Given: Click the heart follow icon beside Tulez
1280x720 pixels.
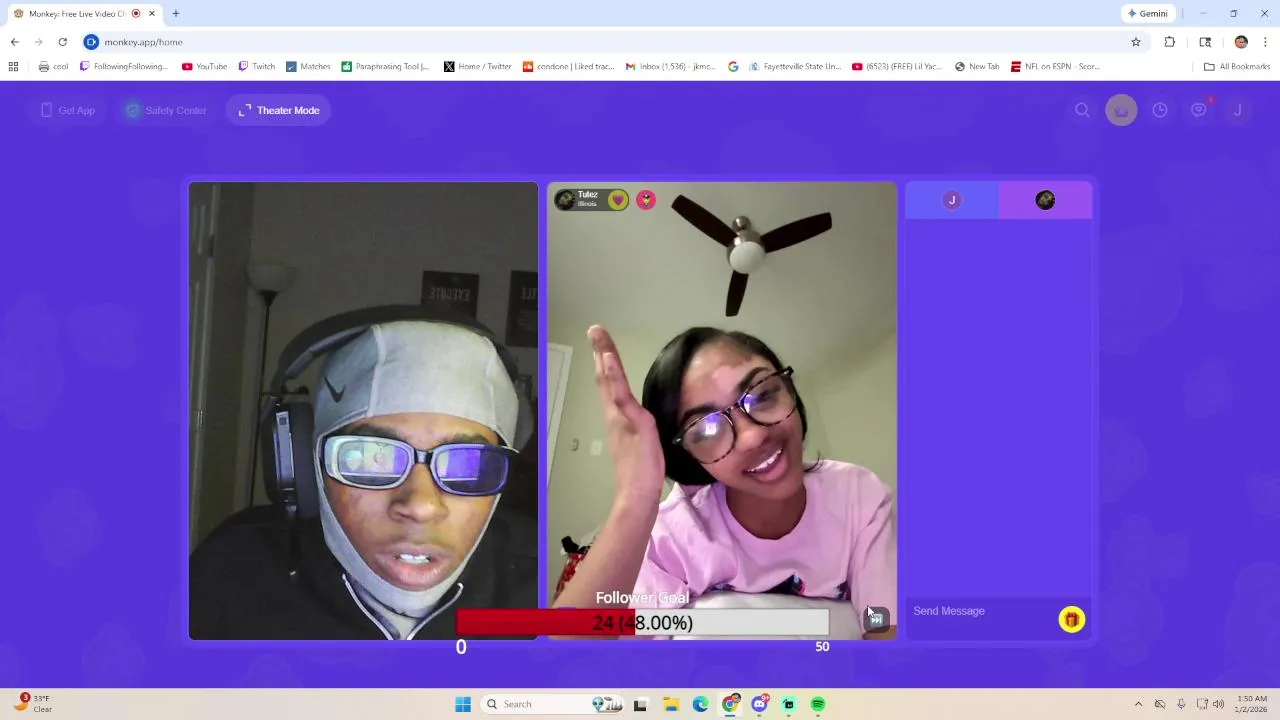Looking at the screenshot, I should 618,200.
